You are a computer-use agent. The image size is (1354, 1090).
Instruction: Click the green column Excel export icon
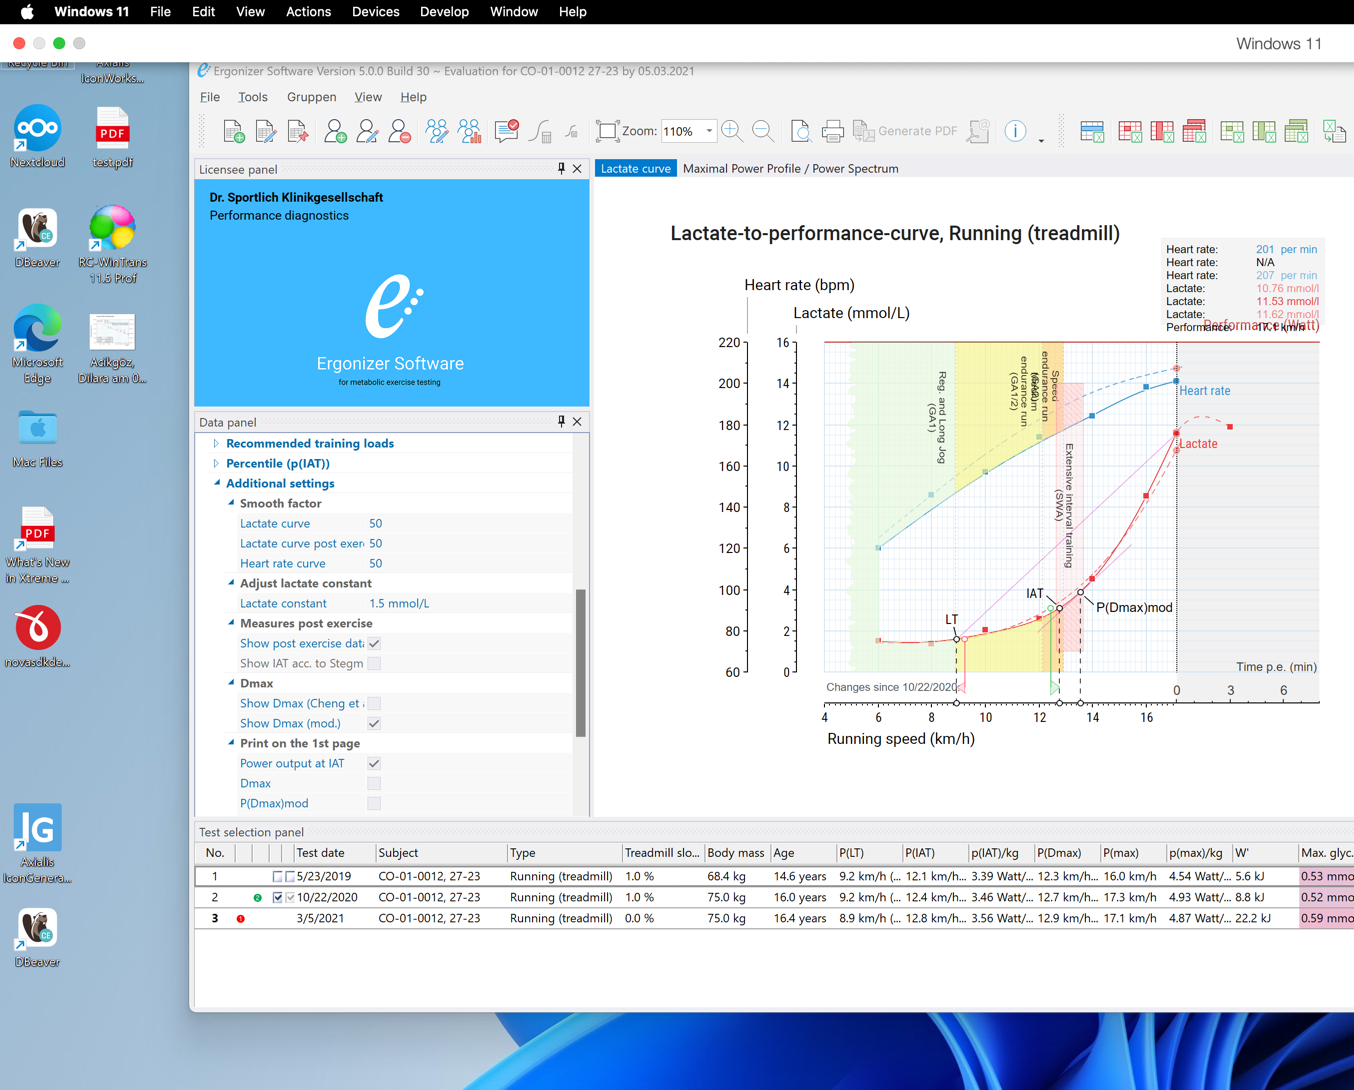(1264, 131)
